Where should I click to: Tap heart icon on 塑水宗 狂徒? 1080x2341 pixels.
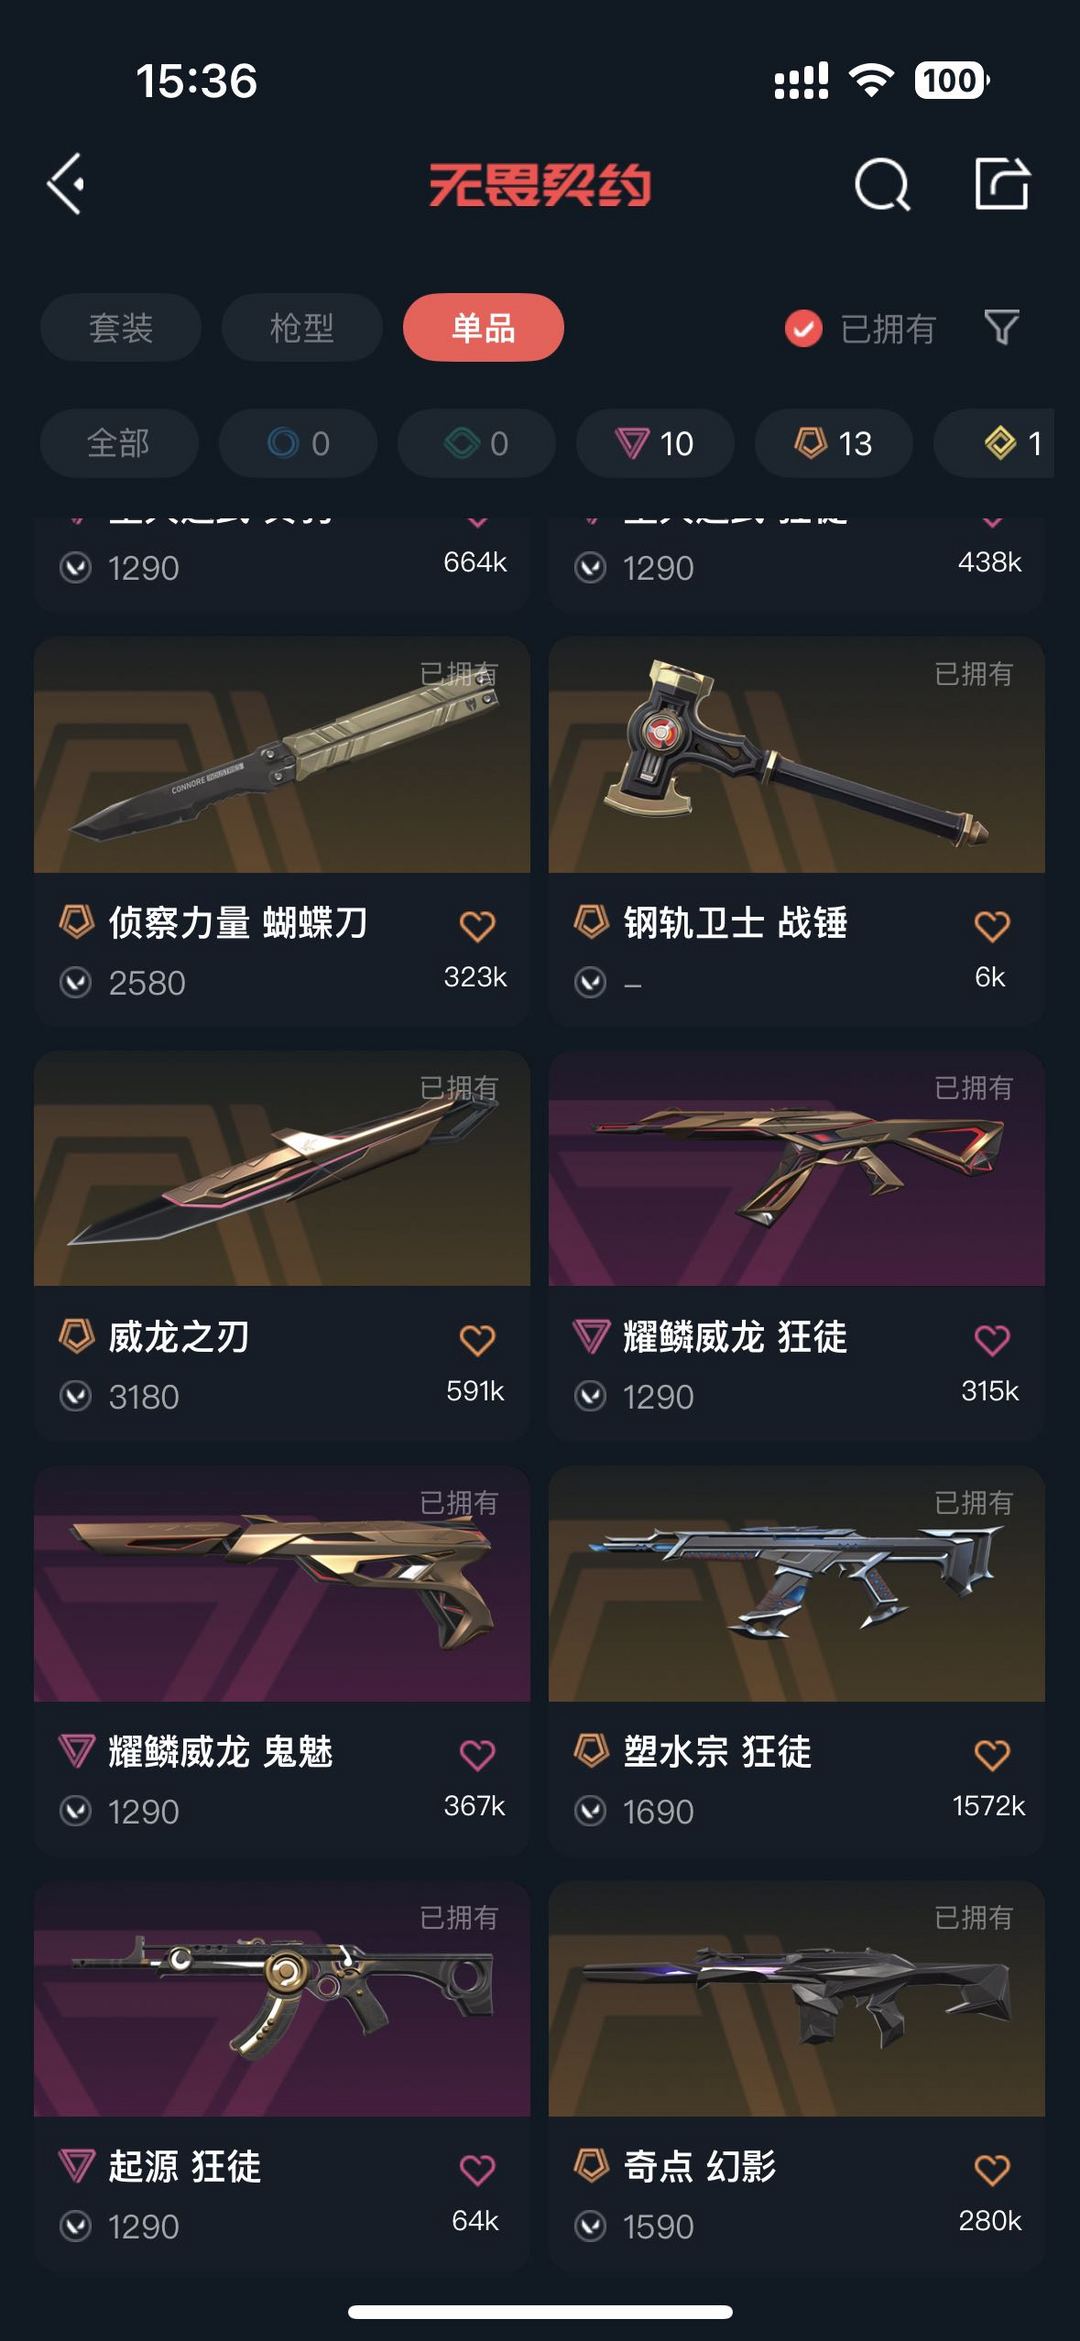pyautogui.click(x=992, y=1755)
